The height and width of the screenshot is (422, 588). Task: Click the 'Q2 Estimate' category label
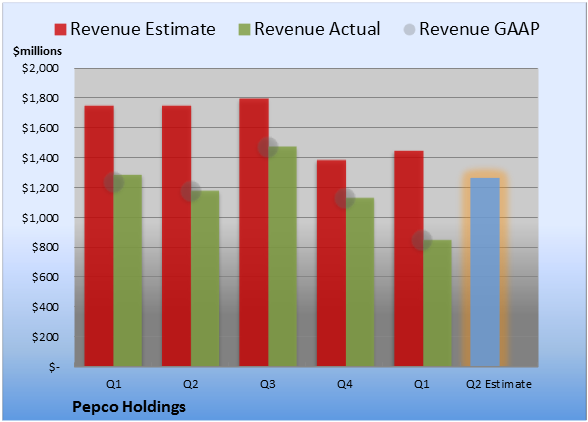pos(499,384)
